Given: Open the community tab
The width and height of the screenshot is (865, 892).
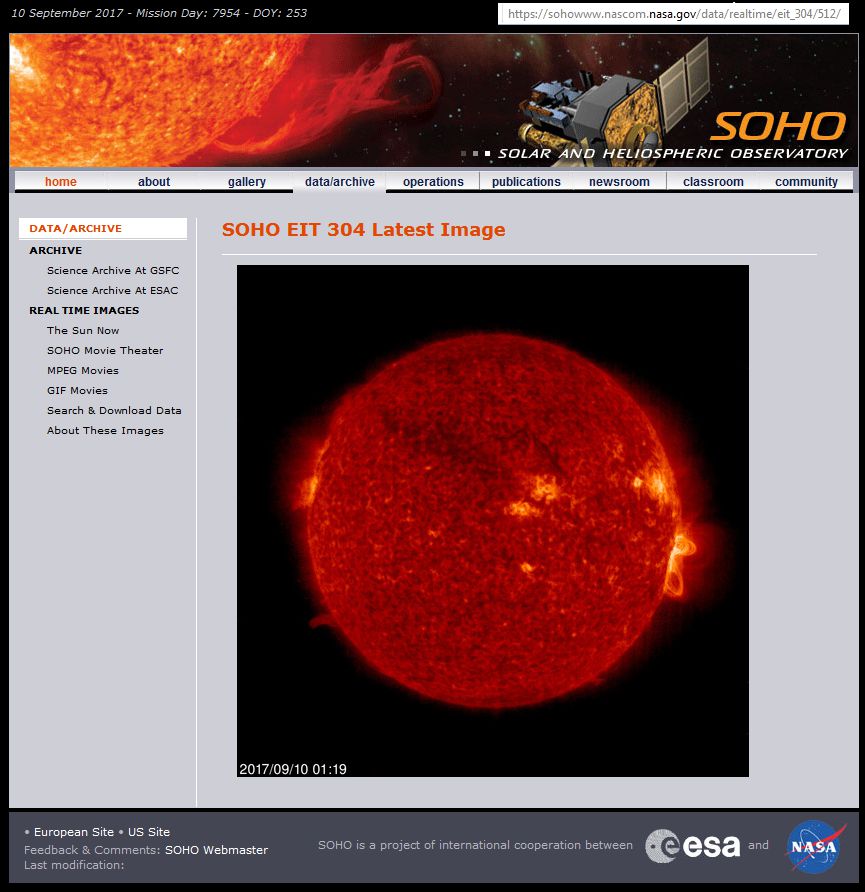Looking at the screenshot, I should pyautogui.click(x=806, y=181).
